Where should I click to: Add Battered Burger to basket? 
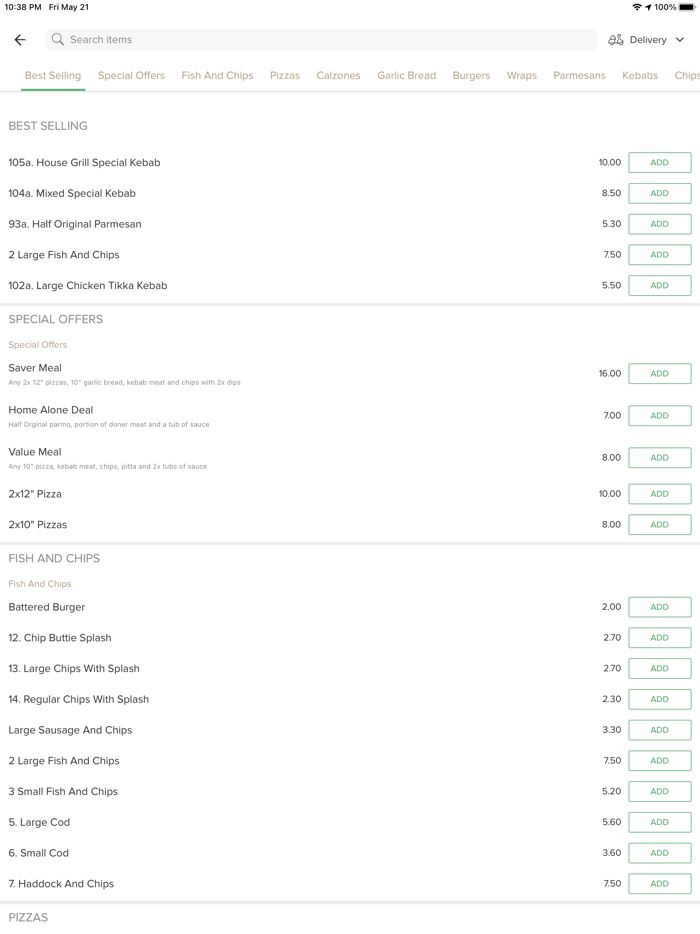tap(659, 607)
